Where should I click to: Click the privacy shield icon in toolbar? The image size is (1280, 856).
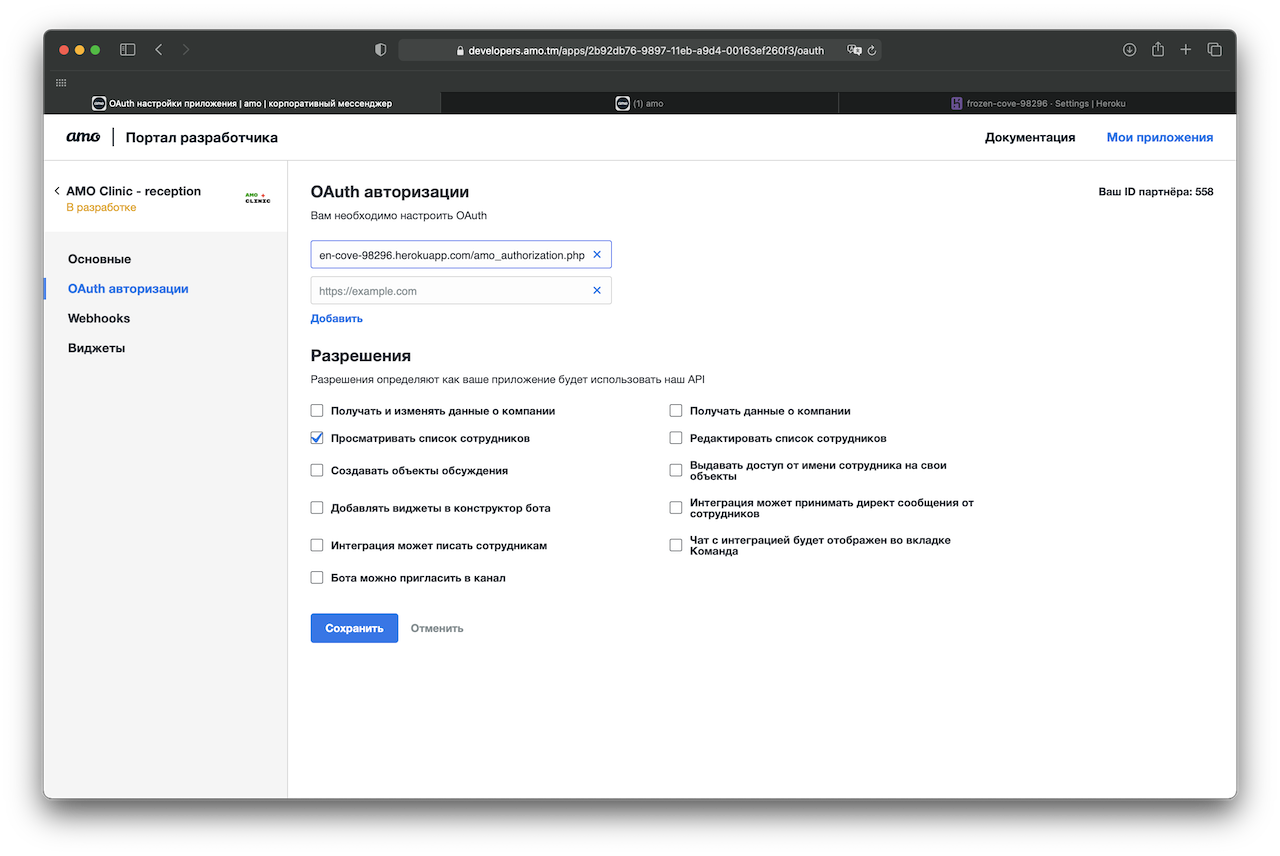pos(380,50)
